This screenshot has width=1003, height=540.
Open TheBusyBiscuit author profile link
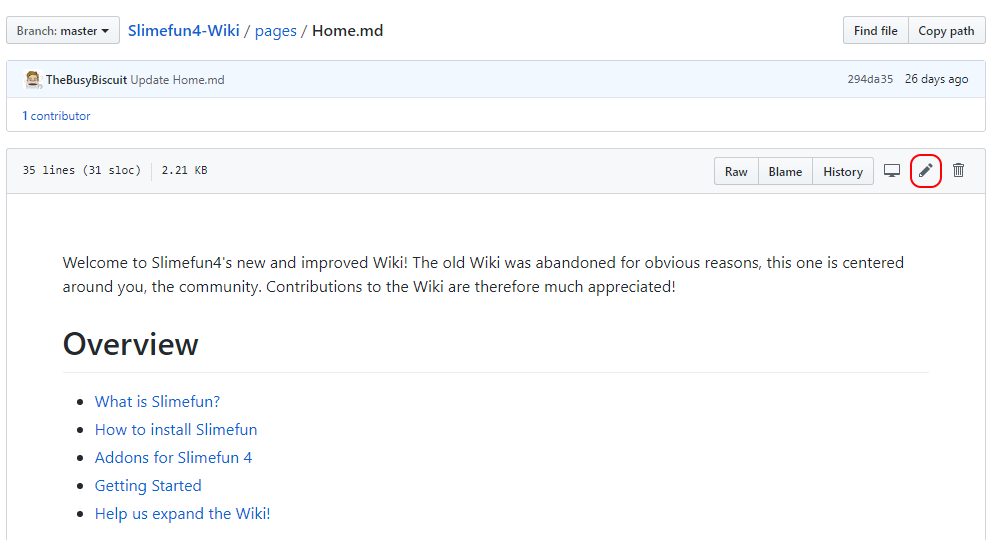(x=86, y=80)
